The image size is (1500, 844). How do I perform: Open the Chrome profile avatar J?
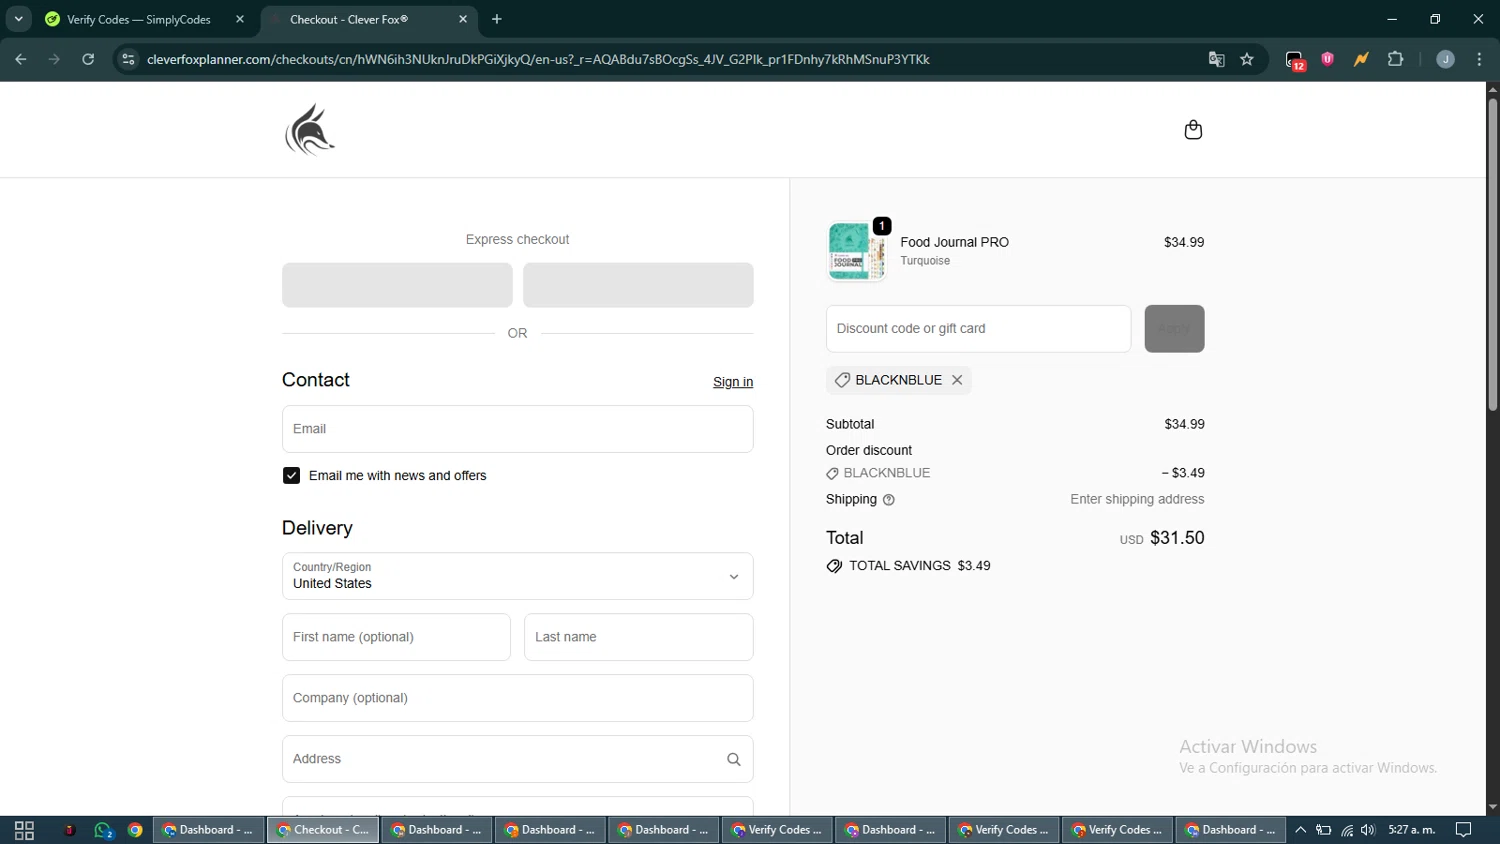pos(1445,60)
